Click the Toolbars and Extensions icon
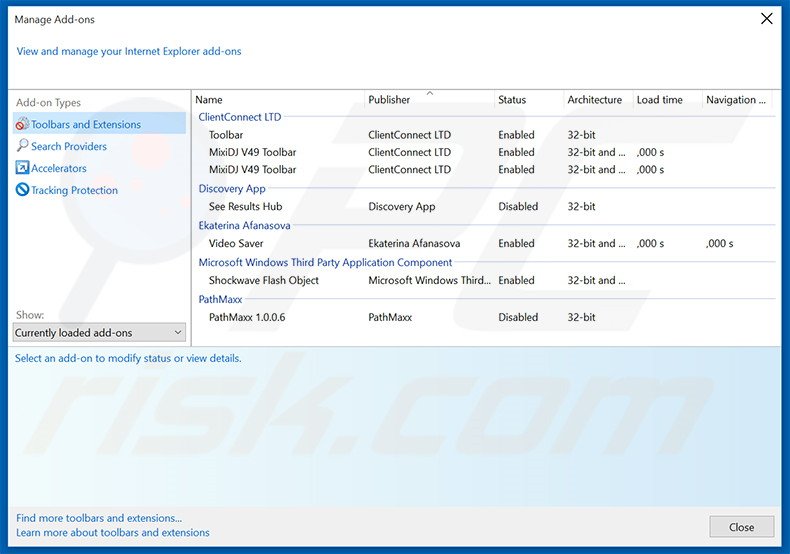Image resolution: width=790 pixels, height=554 pixels. click(22, 125)
